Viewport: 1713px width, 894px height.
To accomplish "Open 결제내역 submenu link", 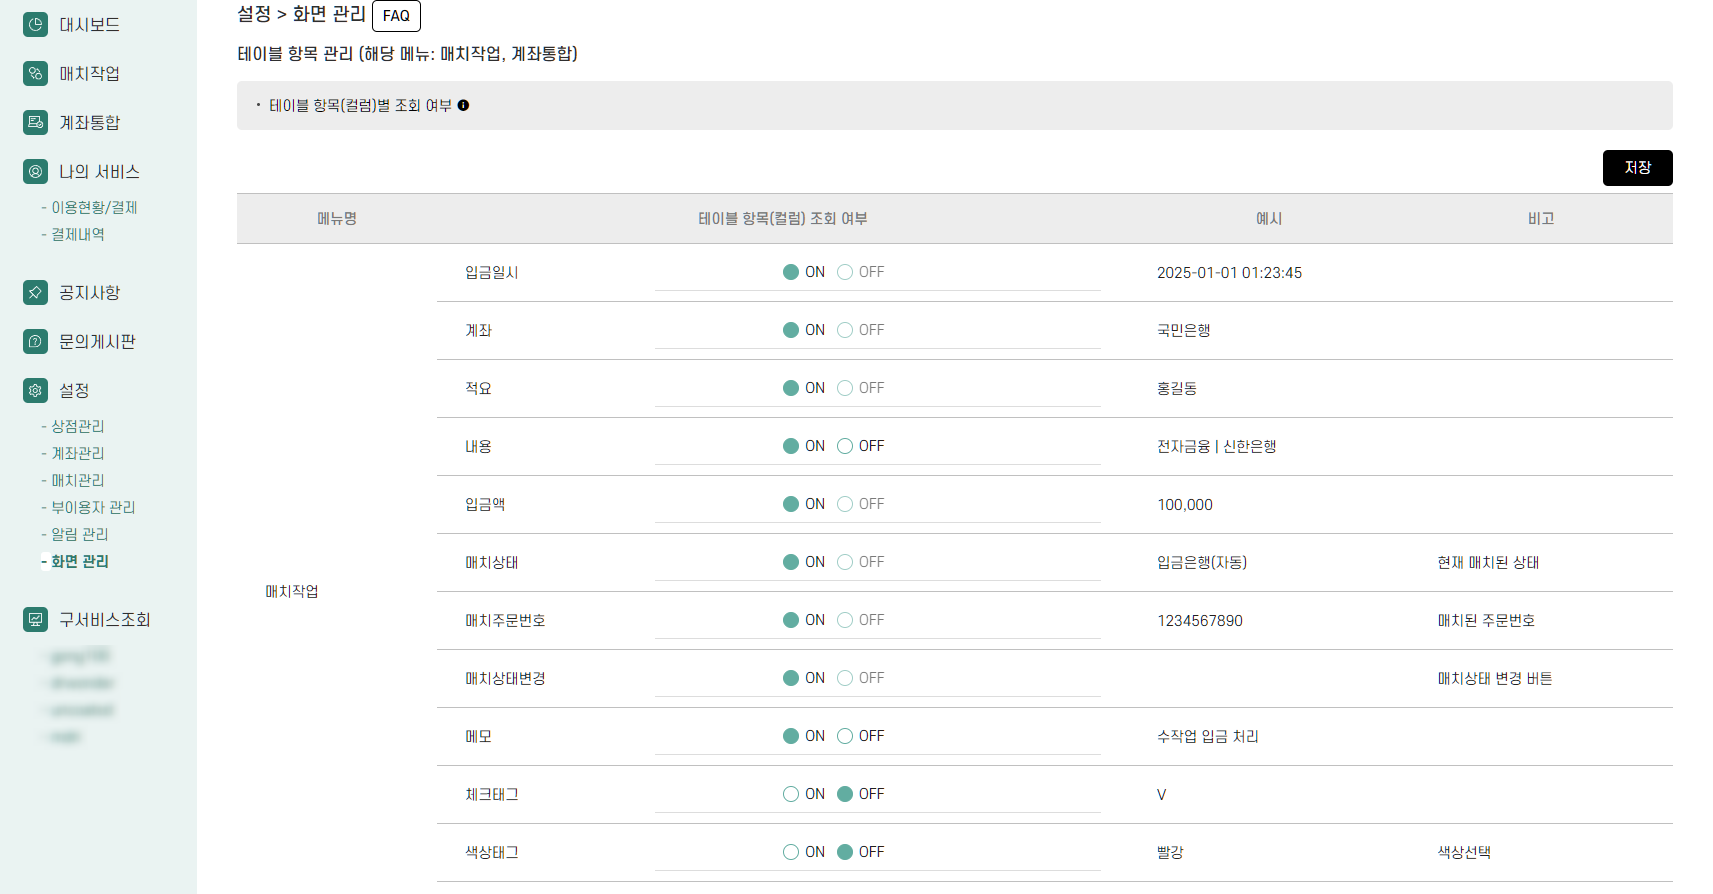I will pos(77,234).
